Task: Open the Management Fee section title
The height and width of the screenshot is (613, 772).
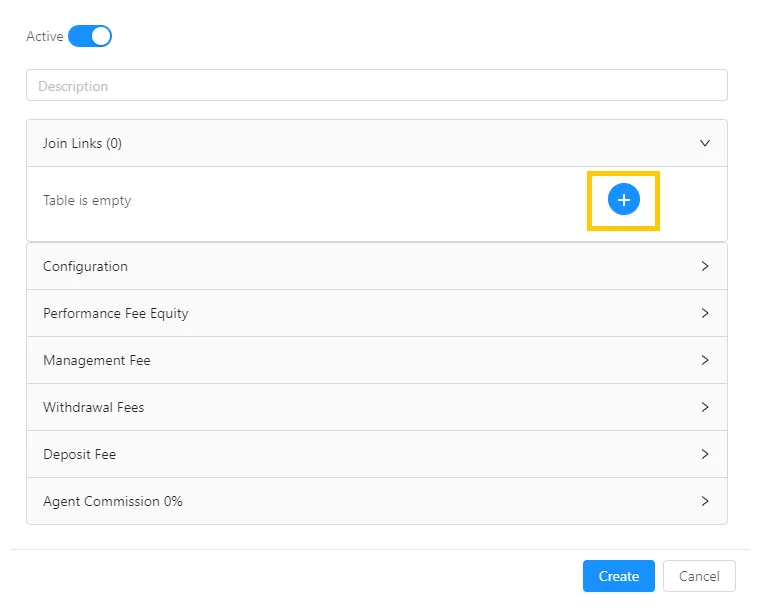Action: click(96, 360)
